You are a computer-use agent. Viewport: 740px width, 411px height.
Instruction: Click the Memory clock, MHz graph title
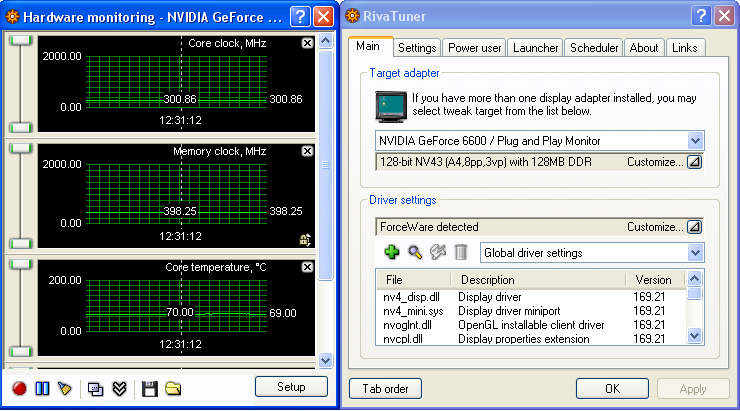[219, 151]
